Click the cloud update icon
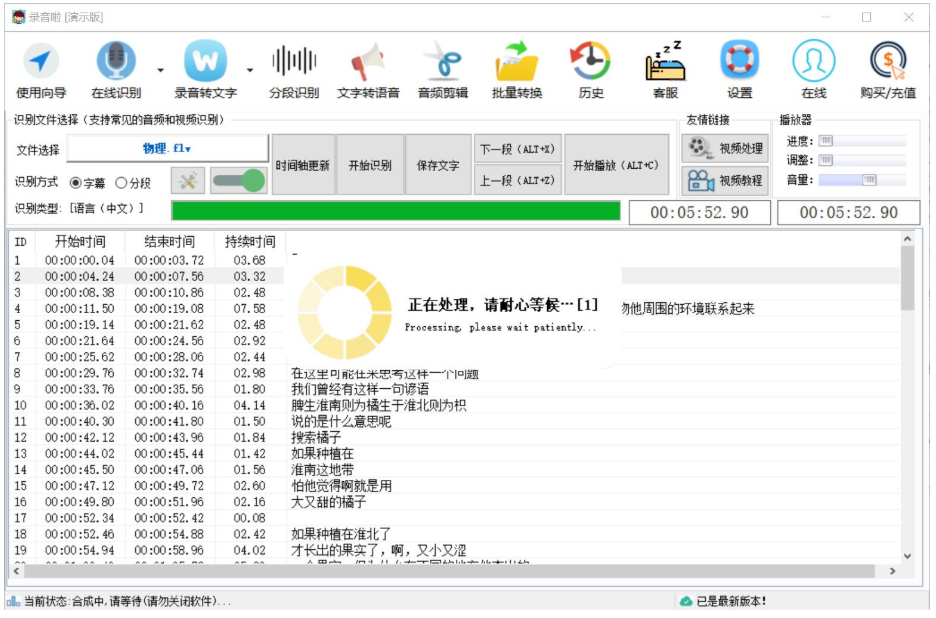The width and height of the screenshot is (936, 618). 686,602
